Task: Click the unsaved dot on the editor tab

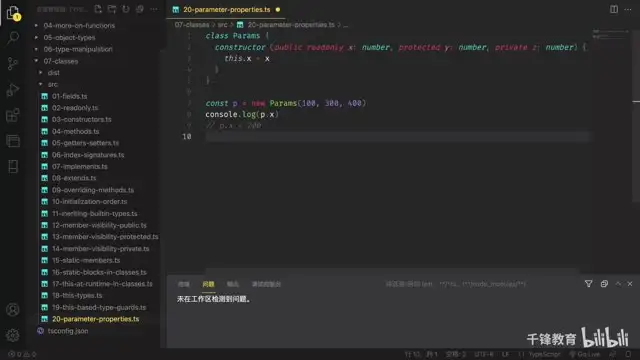Action: (278, 9)
